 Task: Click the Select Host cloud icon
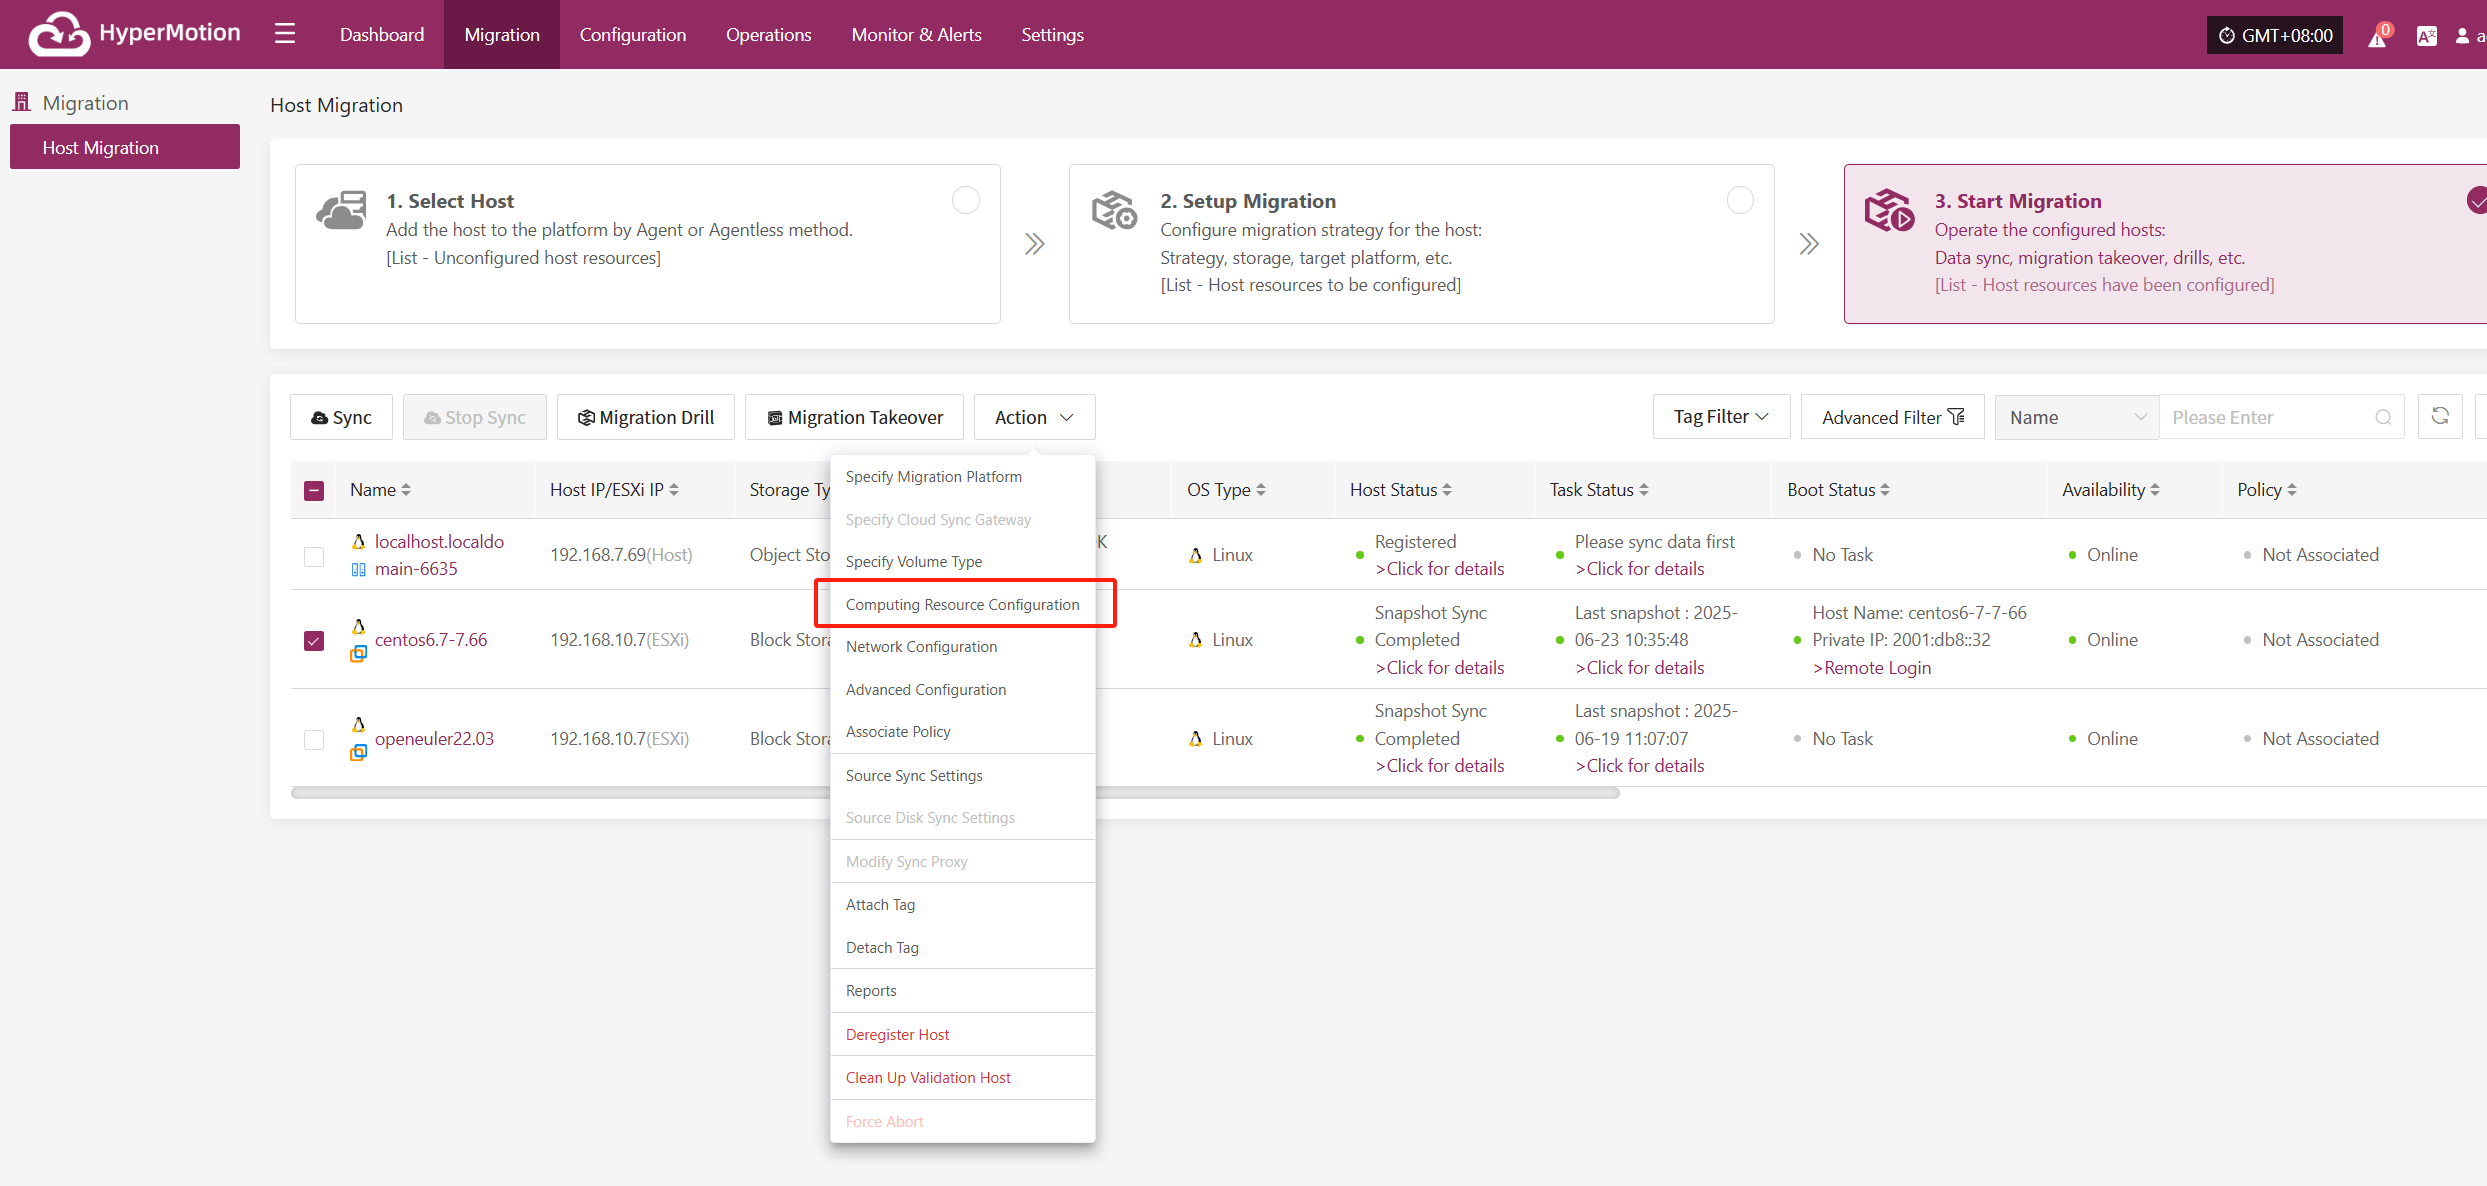pos(341,211)
